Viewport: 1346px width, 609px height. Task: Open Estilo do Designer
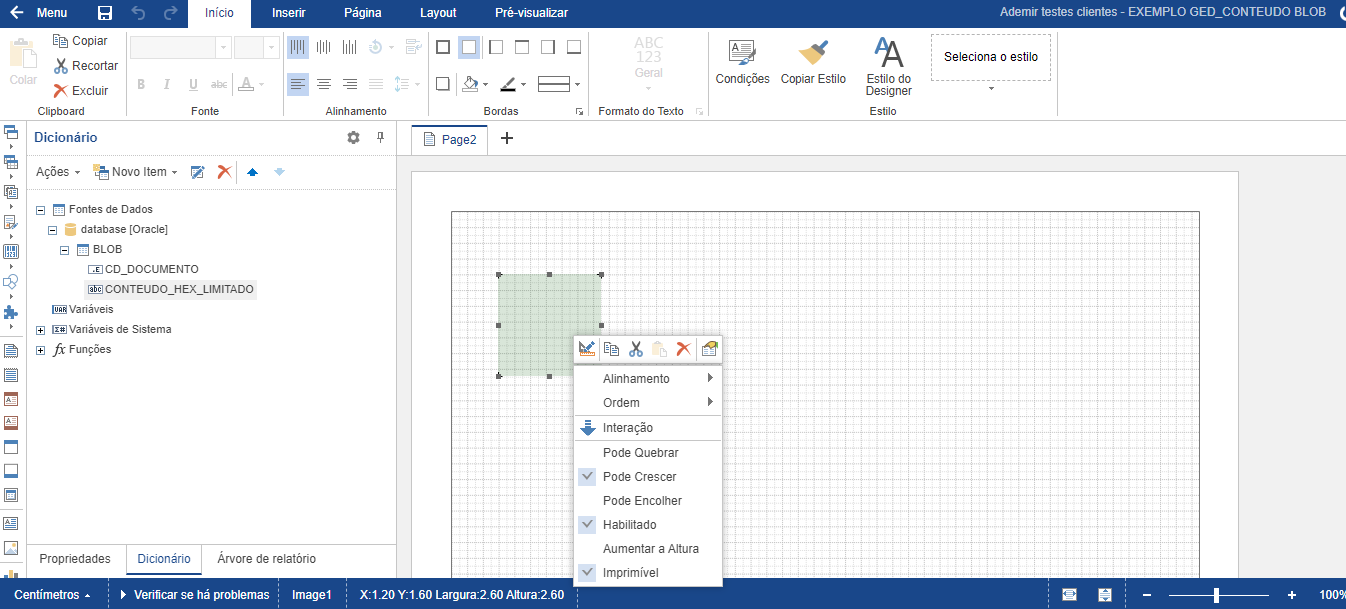888,66
